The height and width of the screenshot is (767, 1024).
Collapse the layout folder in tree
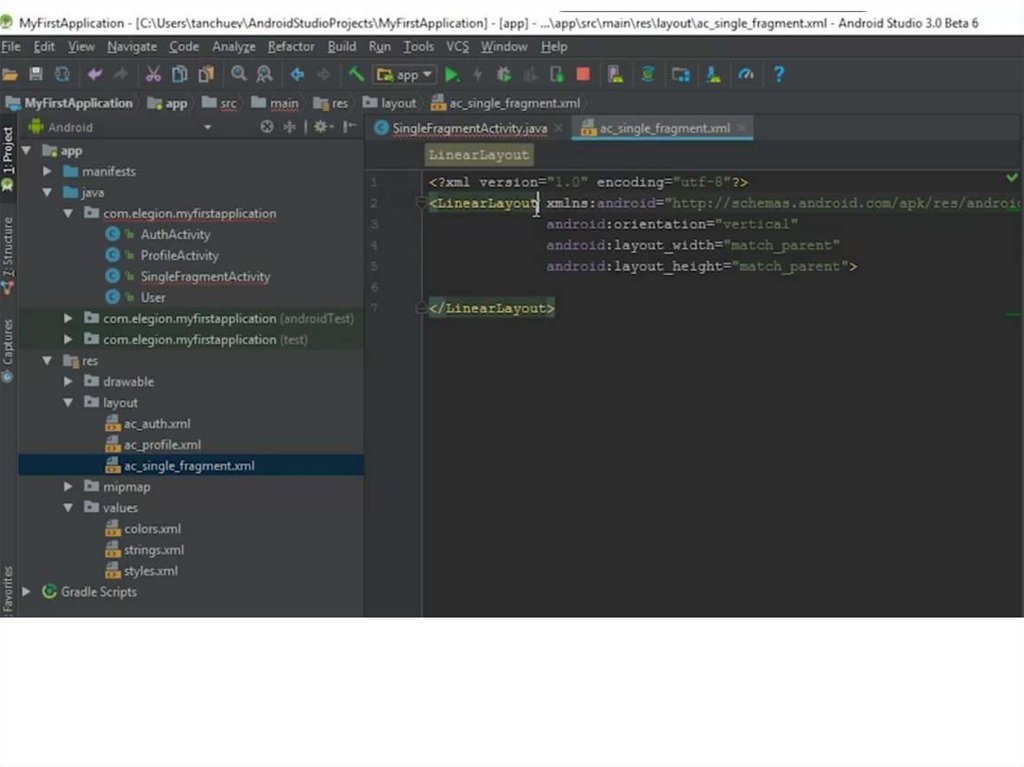pos(69,403)
